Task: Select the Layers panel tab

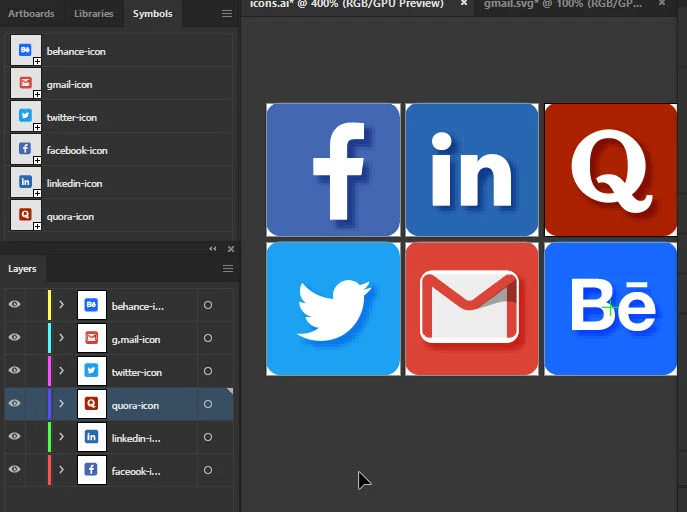Action: point(22,268)
